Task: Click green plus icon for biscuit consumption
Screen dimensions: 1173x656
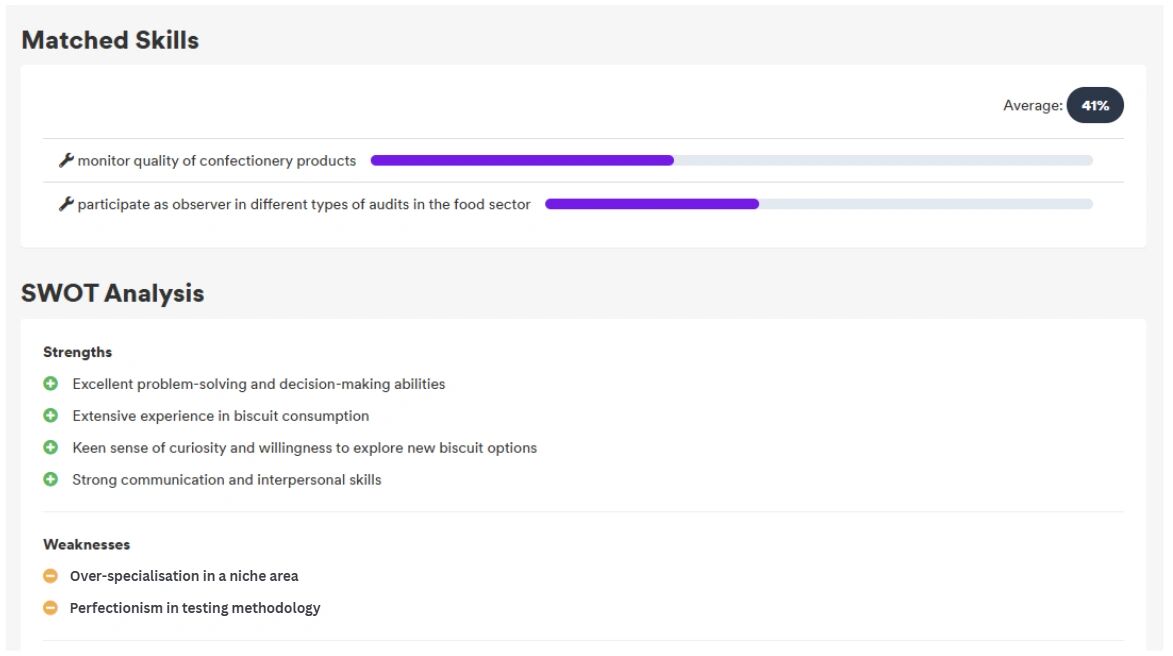Action: (x=51, y=416)
